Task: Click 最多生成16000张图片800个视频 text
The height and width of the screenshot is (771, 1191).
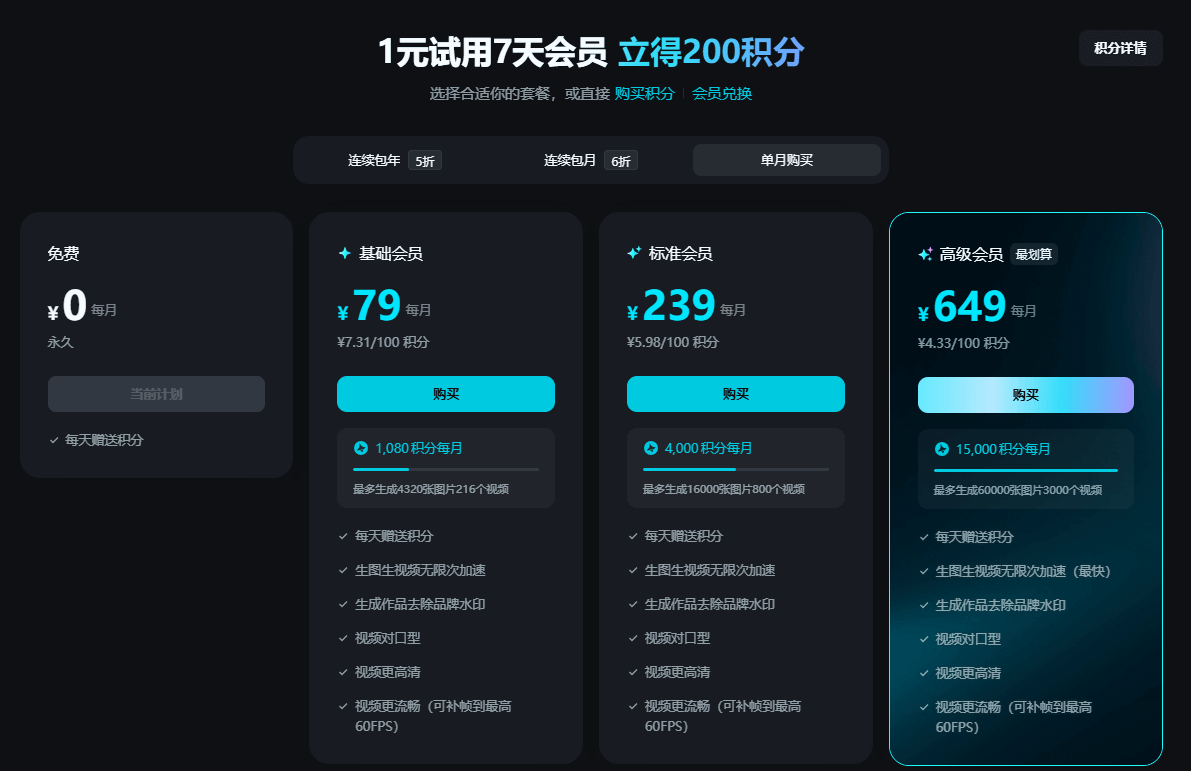Action: 724,489
